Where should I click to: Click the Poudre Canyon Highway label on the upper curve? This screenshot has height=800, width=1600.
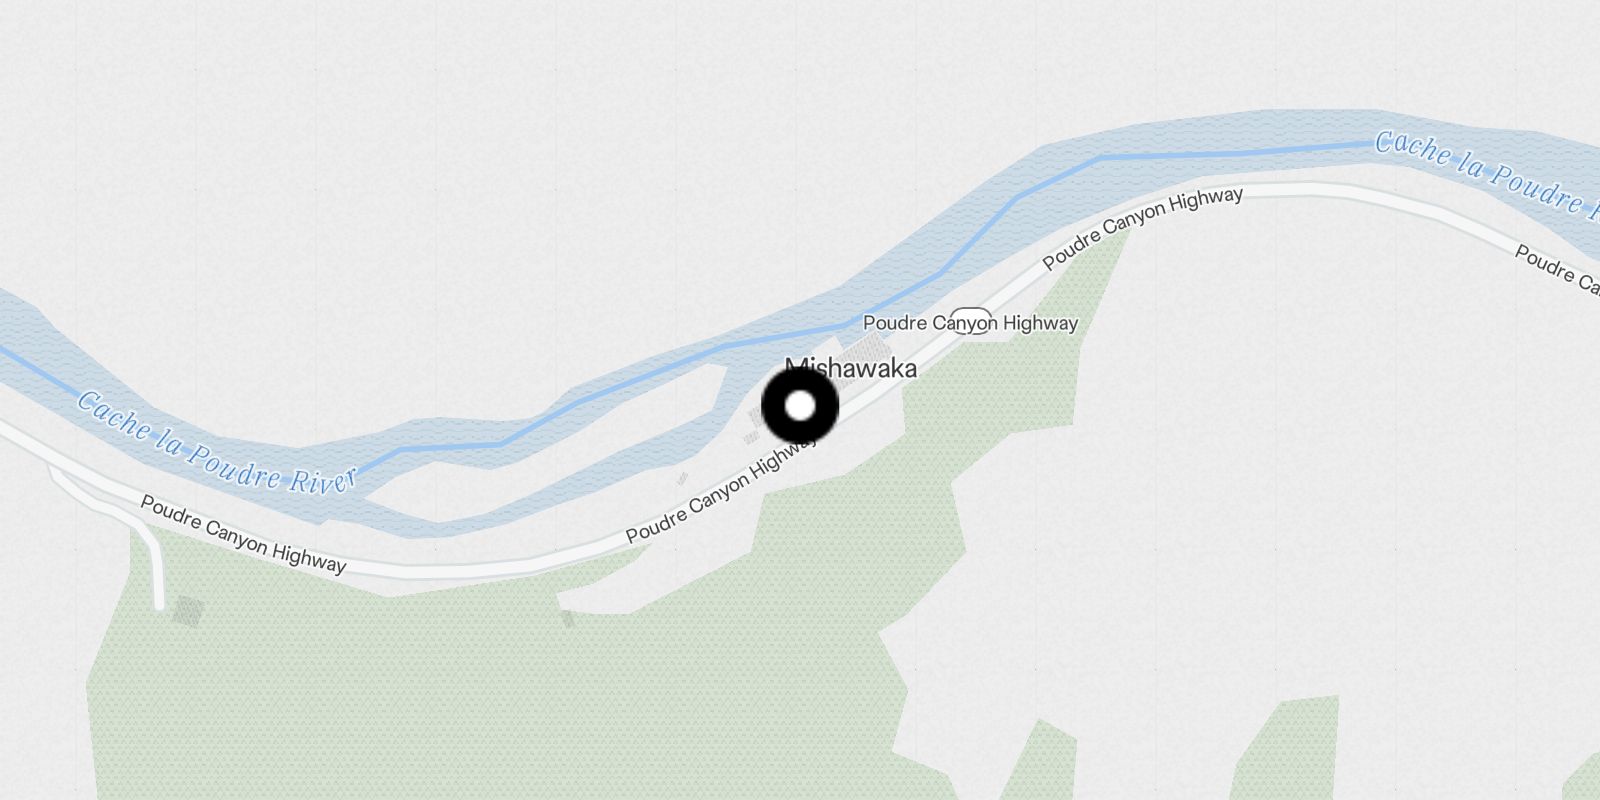(x=1143, y=228)
